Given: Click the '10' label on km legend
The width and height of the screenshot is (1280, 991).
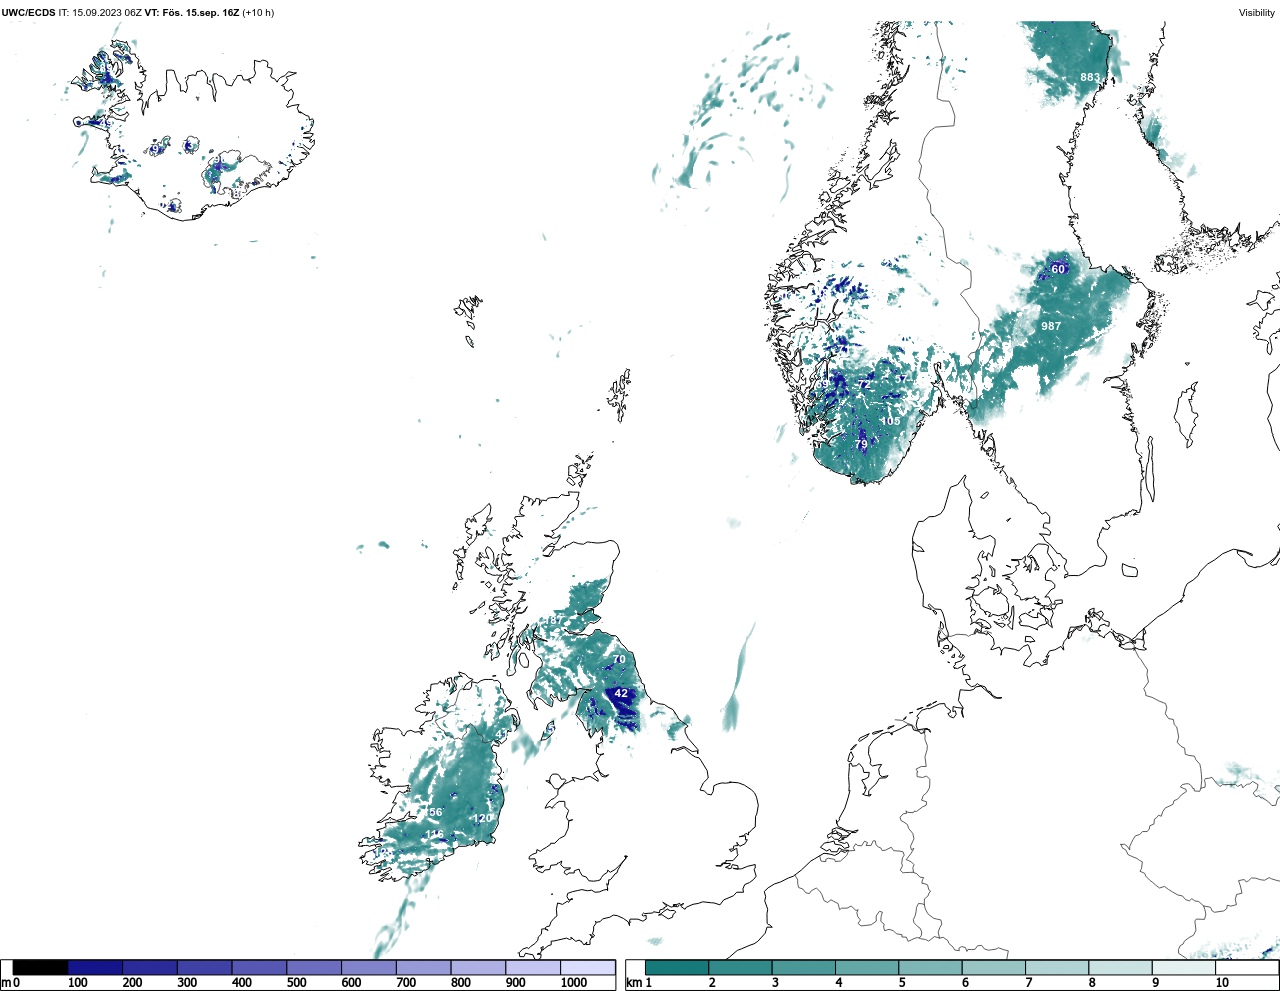Looking at the screenshot, I should coord(1222,983).
